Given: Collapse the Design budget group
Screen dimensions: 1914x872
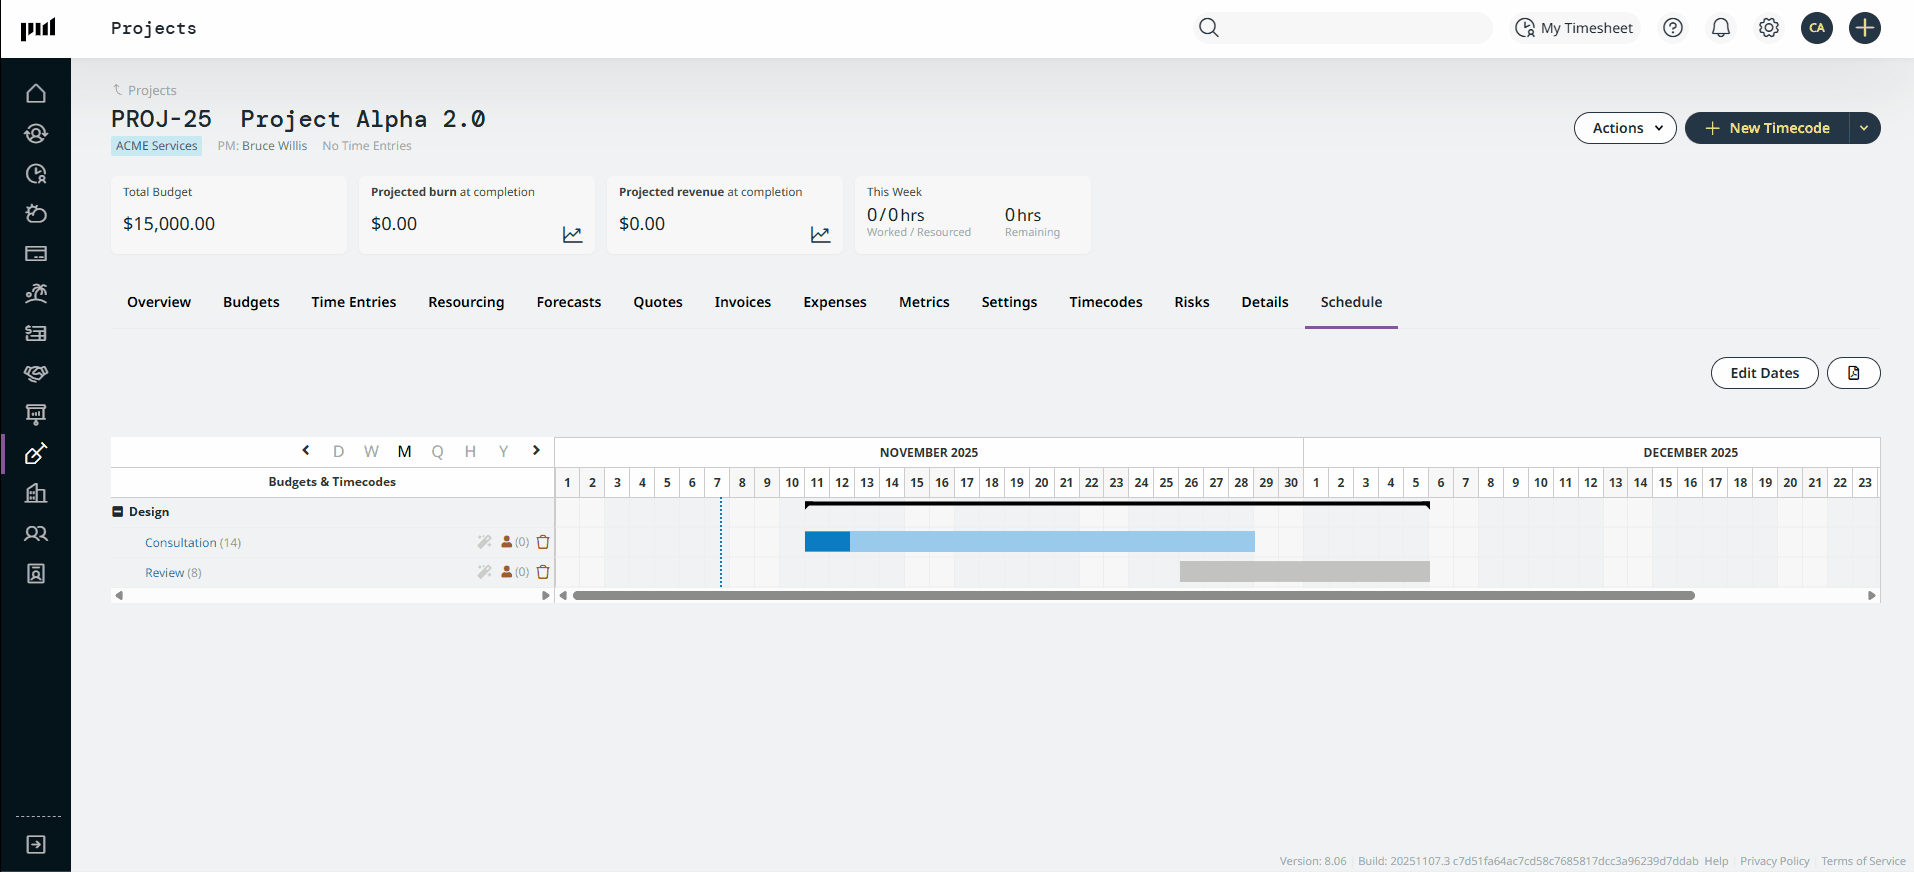Looking at the screenshot, I should (x=118, y=512).
